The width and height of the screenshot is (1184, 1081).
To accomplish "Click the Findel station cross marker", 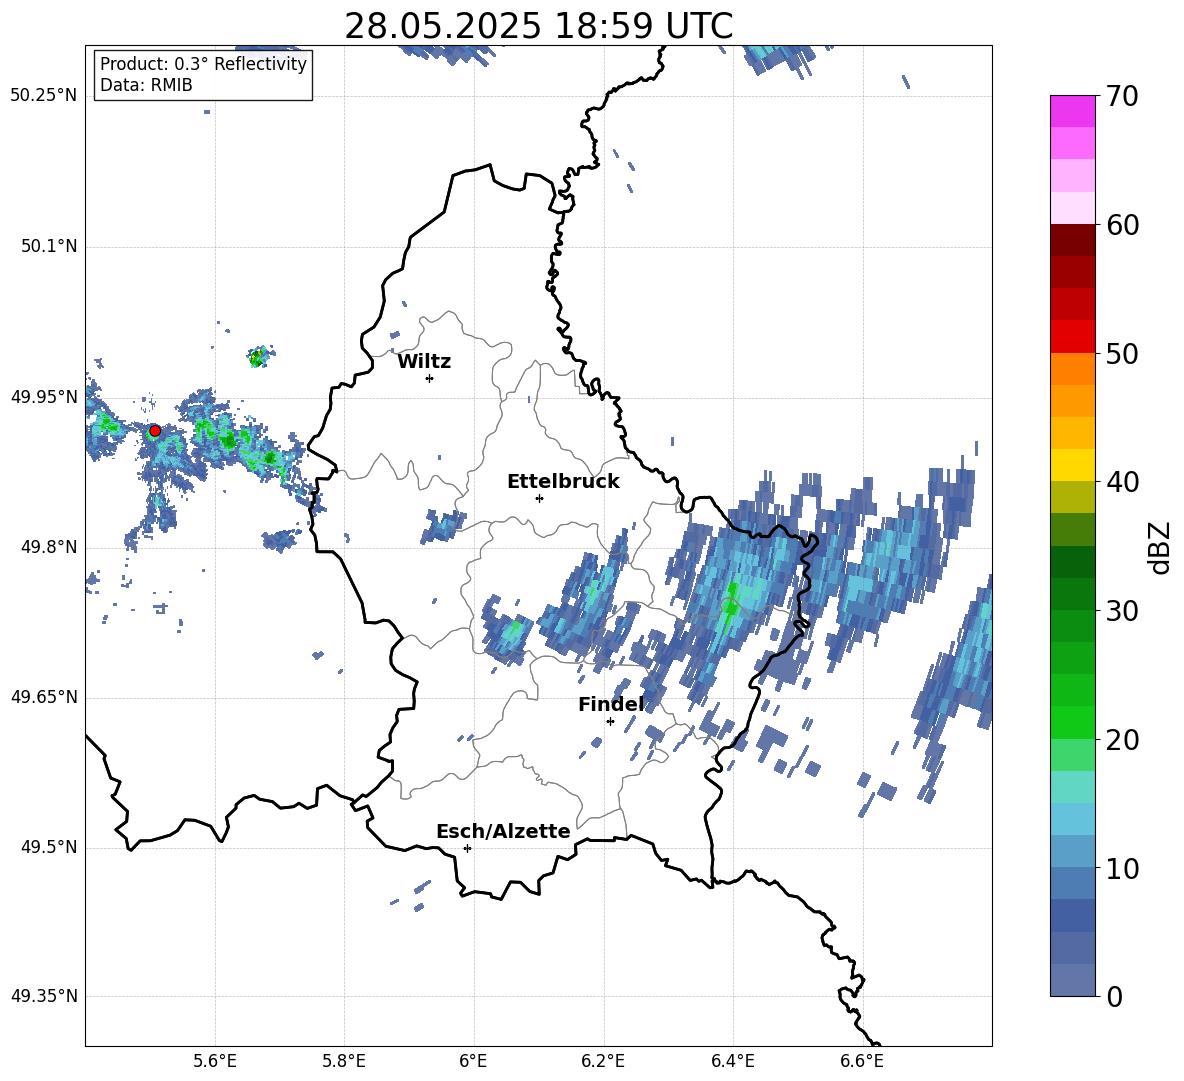I will pyautogui.click(x=610, y=722).
